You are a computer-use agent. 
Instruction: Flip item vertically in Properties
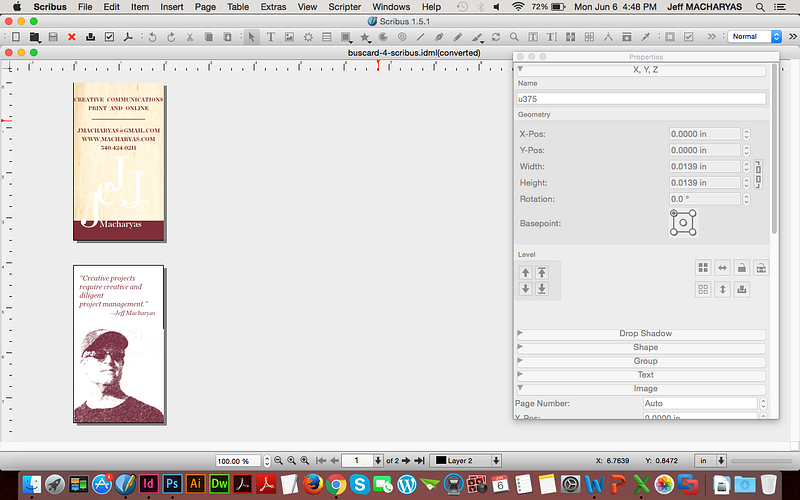722,289
